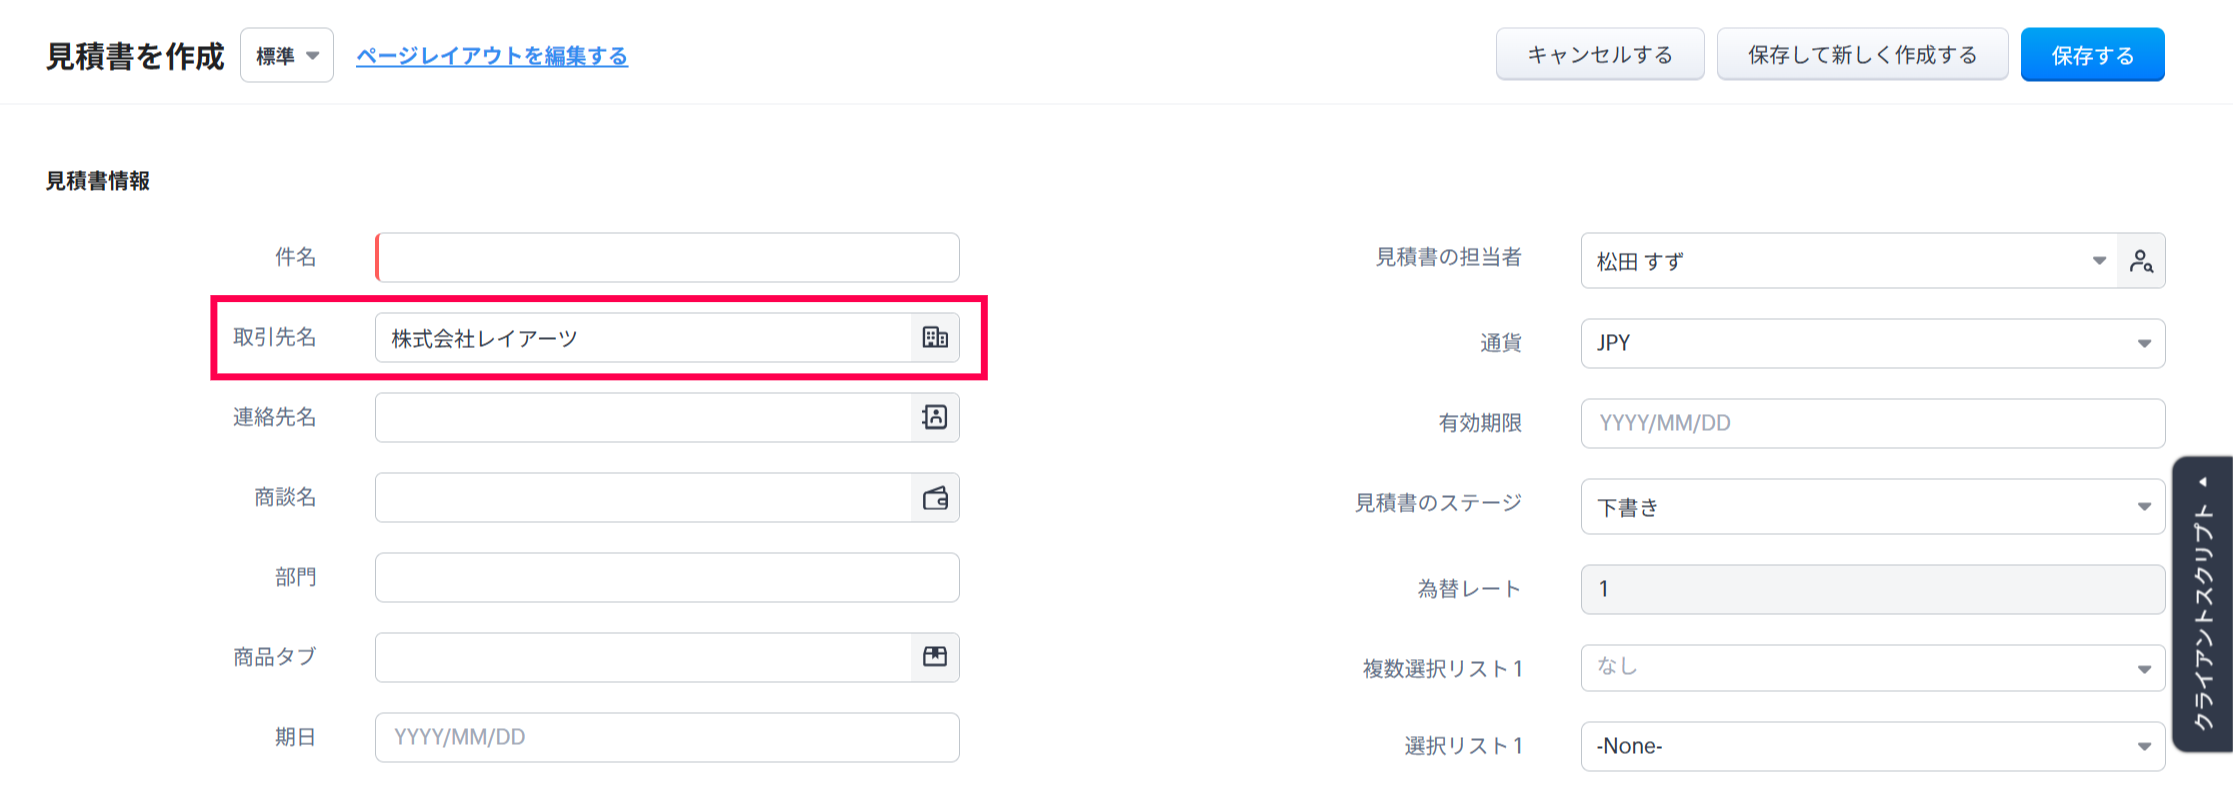Click the blue 保存する button
Viewport: 2233px width, 792px height.
[x=2092, y=55]
